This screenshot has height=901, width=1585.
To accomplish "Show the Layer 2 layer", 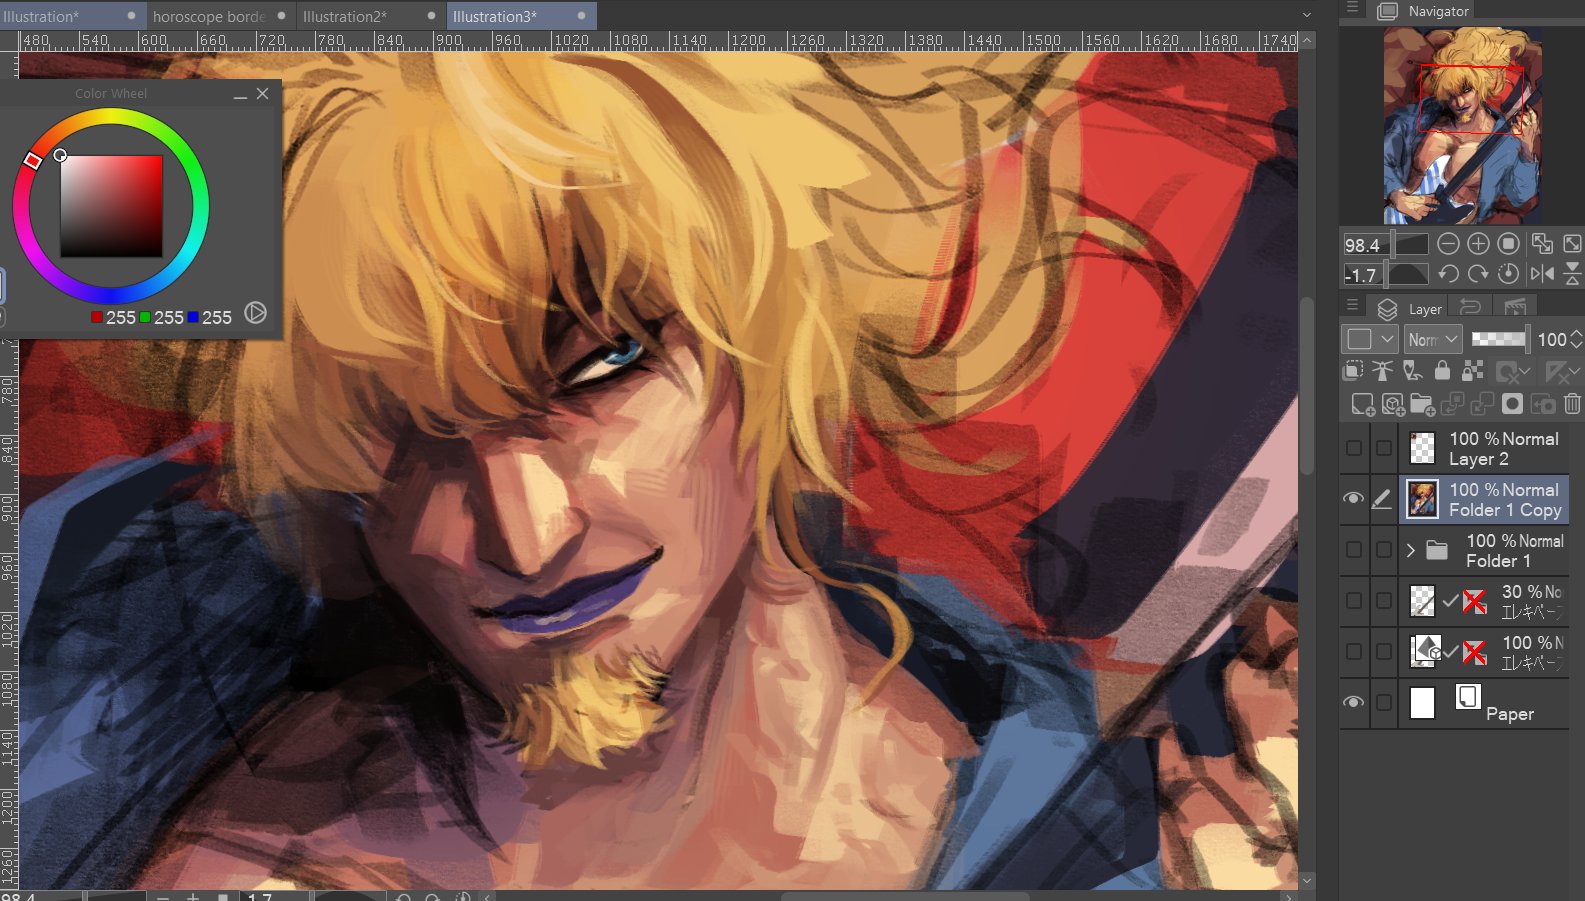I will [1353, 448].
